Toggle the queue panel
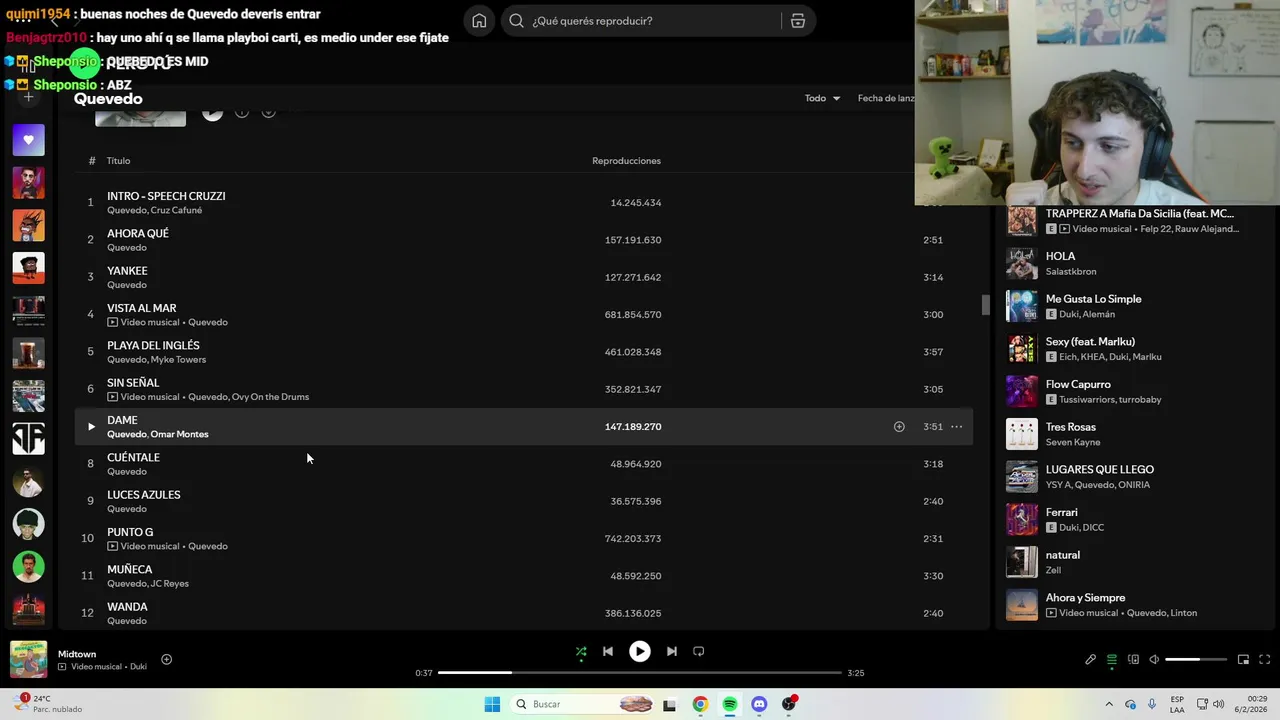This screenshot has width=1280, height=720. pyautogui.click(x=1111, y=659)
